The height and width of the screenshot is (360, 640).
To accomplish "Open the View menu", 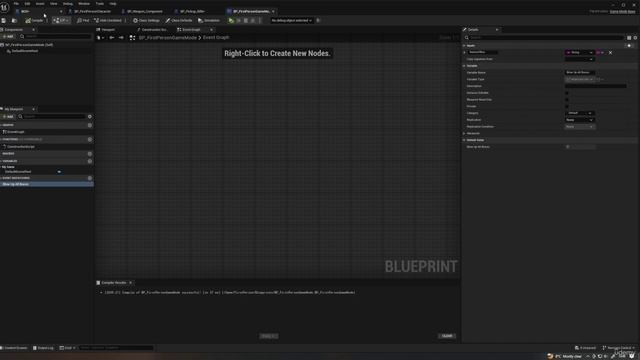I will pyautogui.click(x=53, y=4).
